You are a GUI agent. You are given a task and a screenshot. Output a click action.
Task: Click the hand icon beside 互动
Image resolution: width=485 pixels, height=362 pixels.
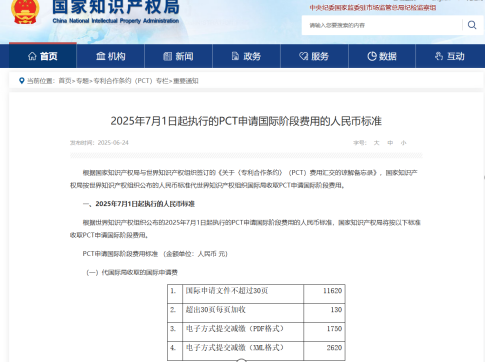(439, 56)
